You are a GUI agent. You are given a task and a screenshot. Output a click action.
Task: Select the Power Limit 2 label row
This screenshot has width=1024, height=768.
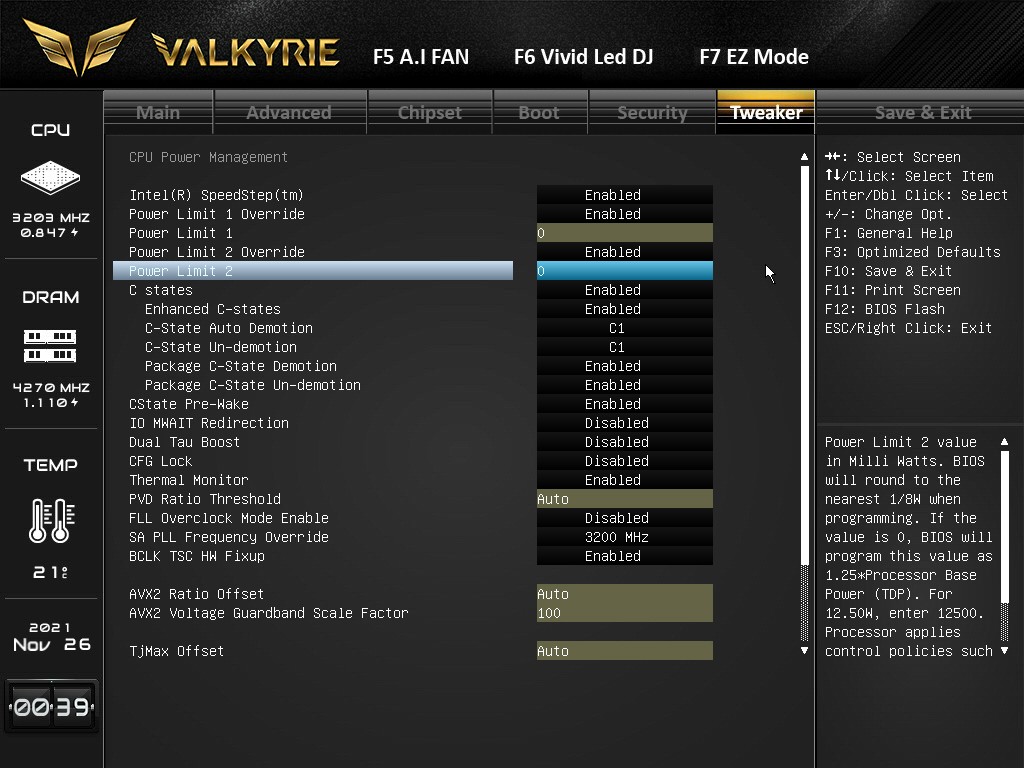pos(313,270)
